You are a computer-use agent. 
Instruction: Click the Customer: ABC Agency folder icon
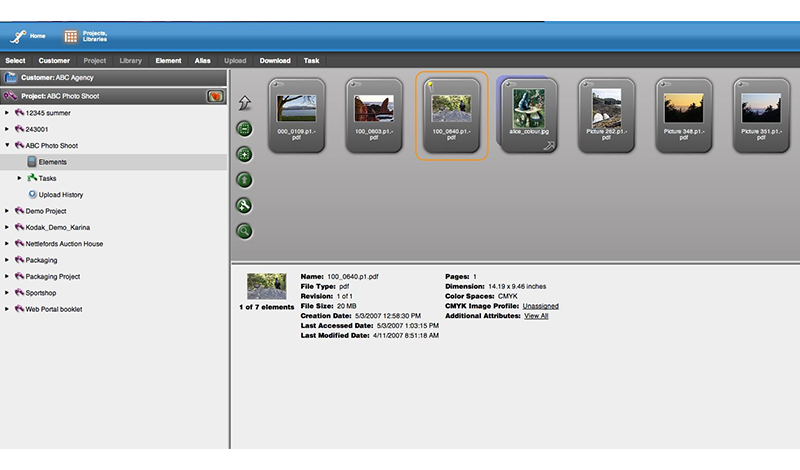coord(10,78)
